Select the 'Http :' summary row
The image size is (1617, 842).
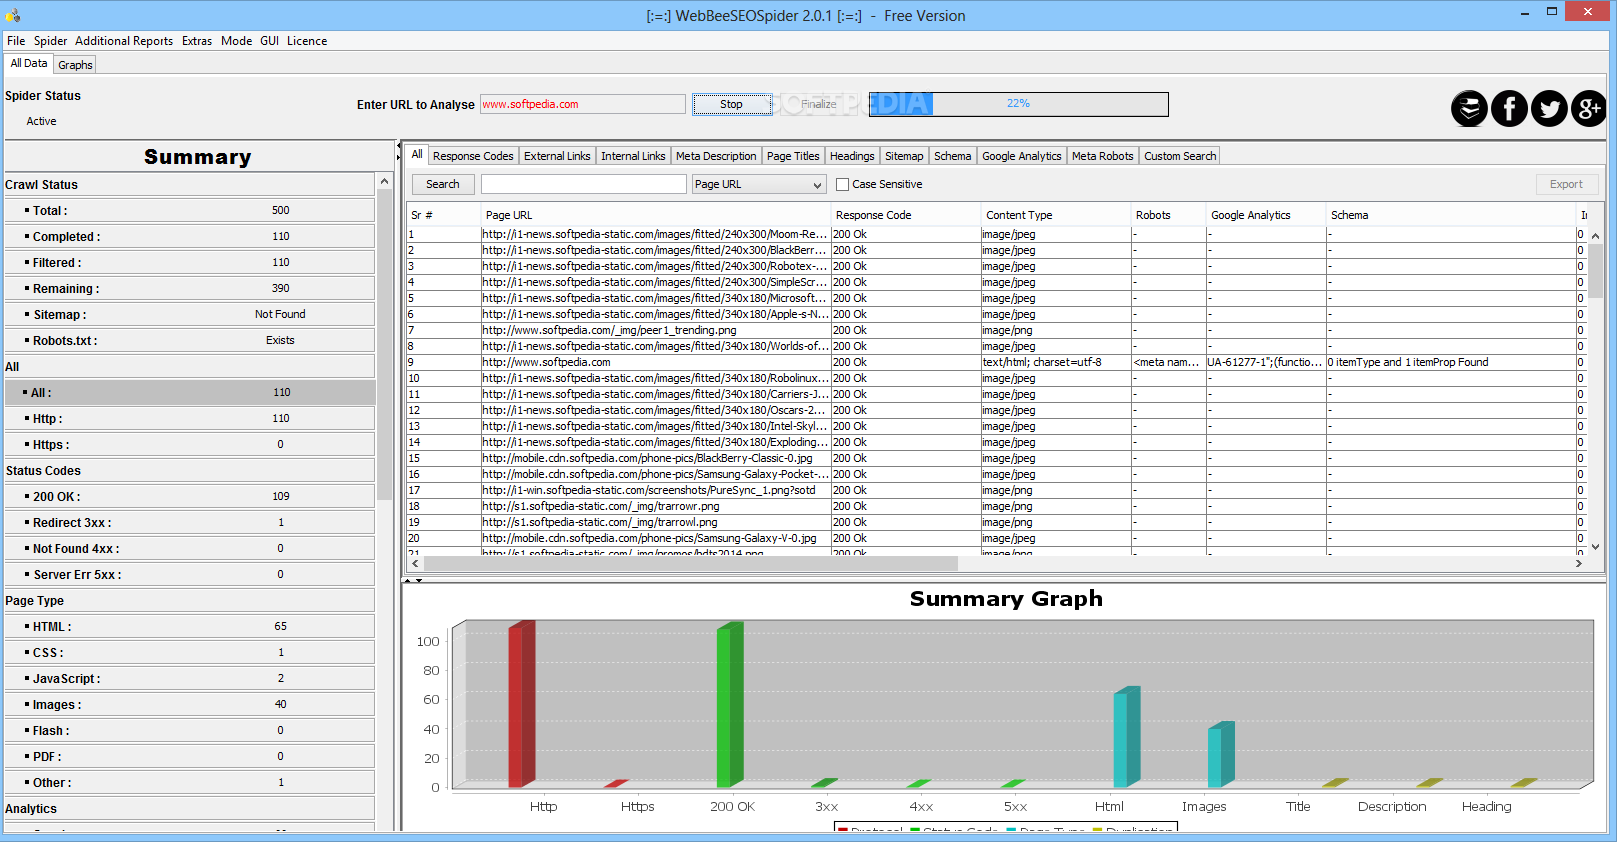(190, 418)
